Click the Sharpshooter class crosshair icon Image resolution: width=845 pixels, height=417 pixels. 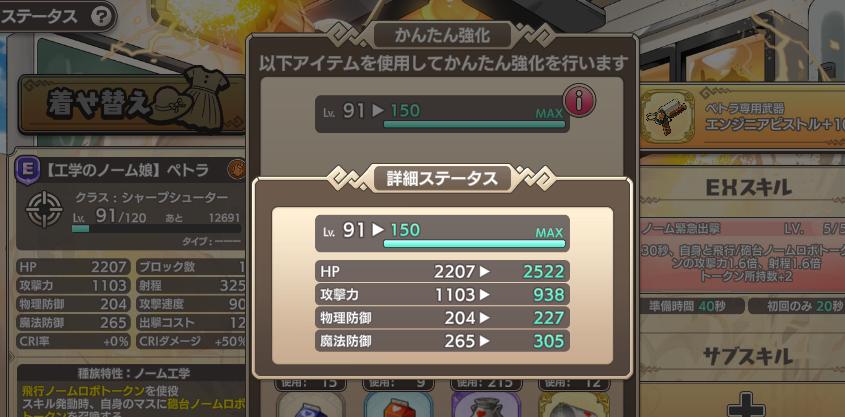pos(45,209)
